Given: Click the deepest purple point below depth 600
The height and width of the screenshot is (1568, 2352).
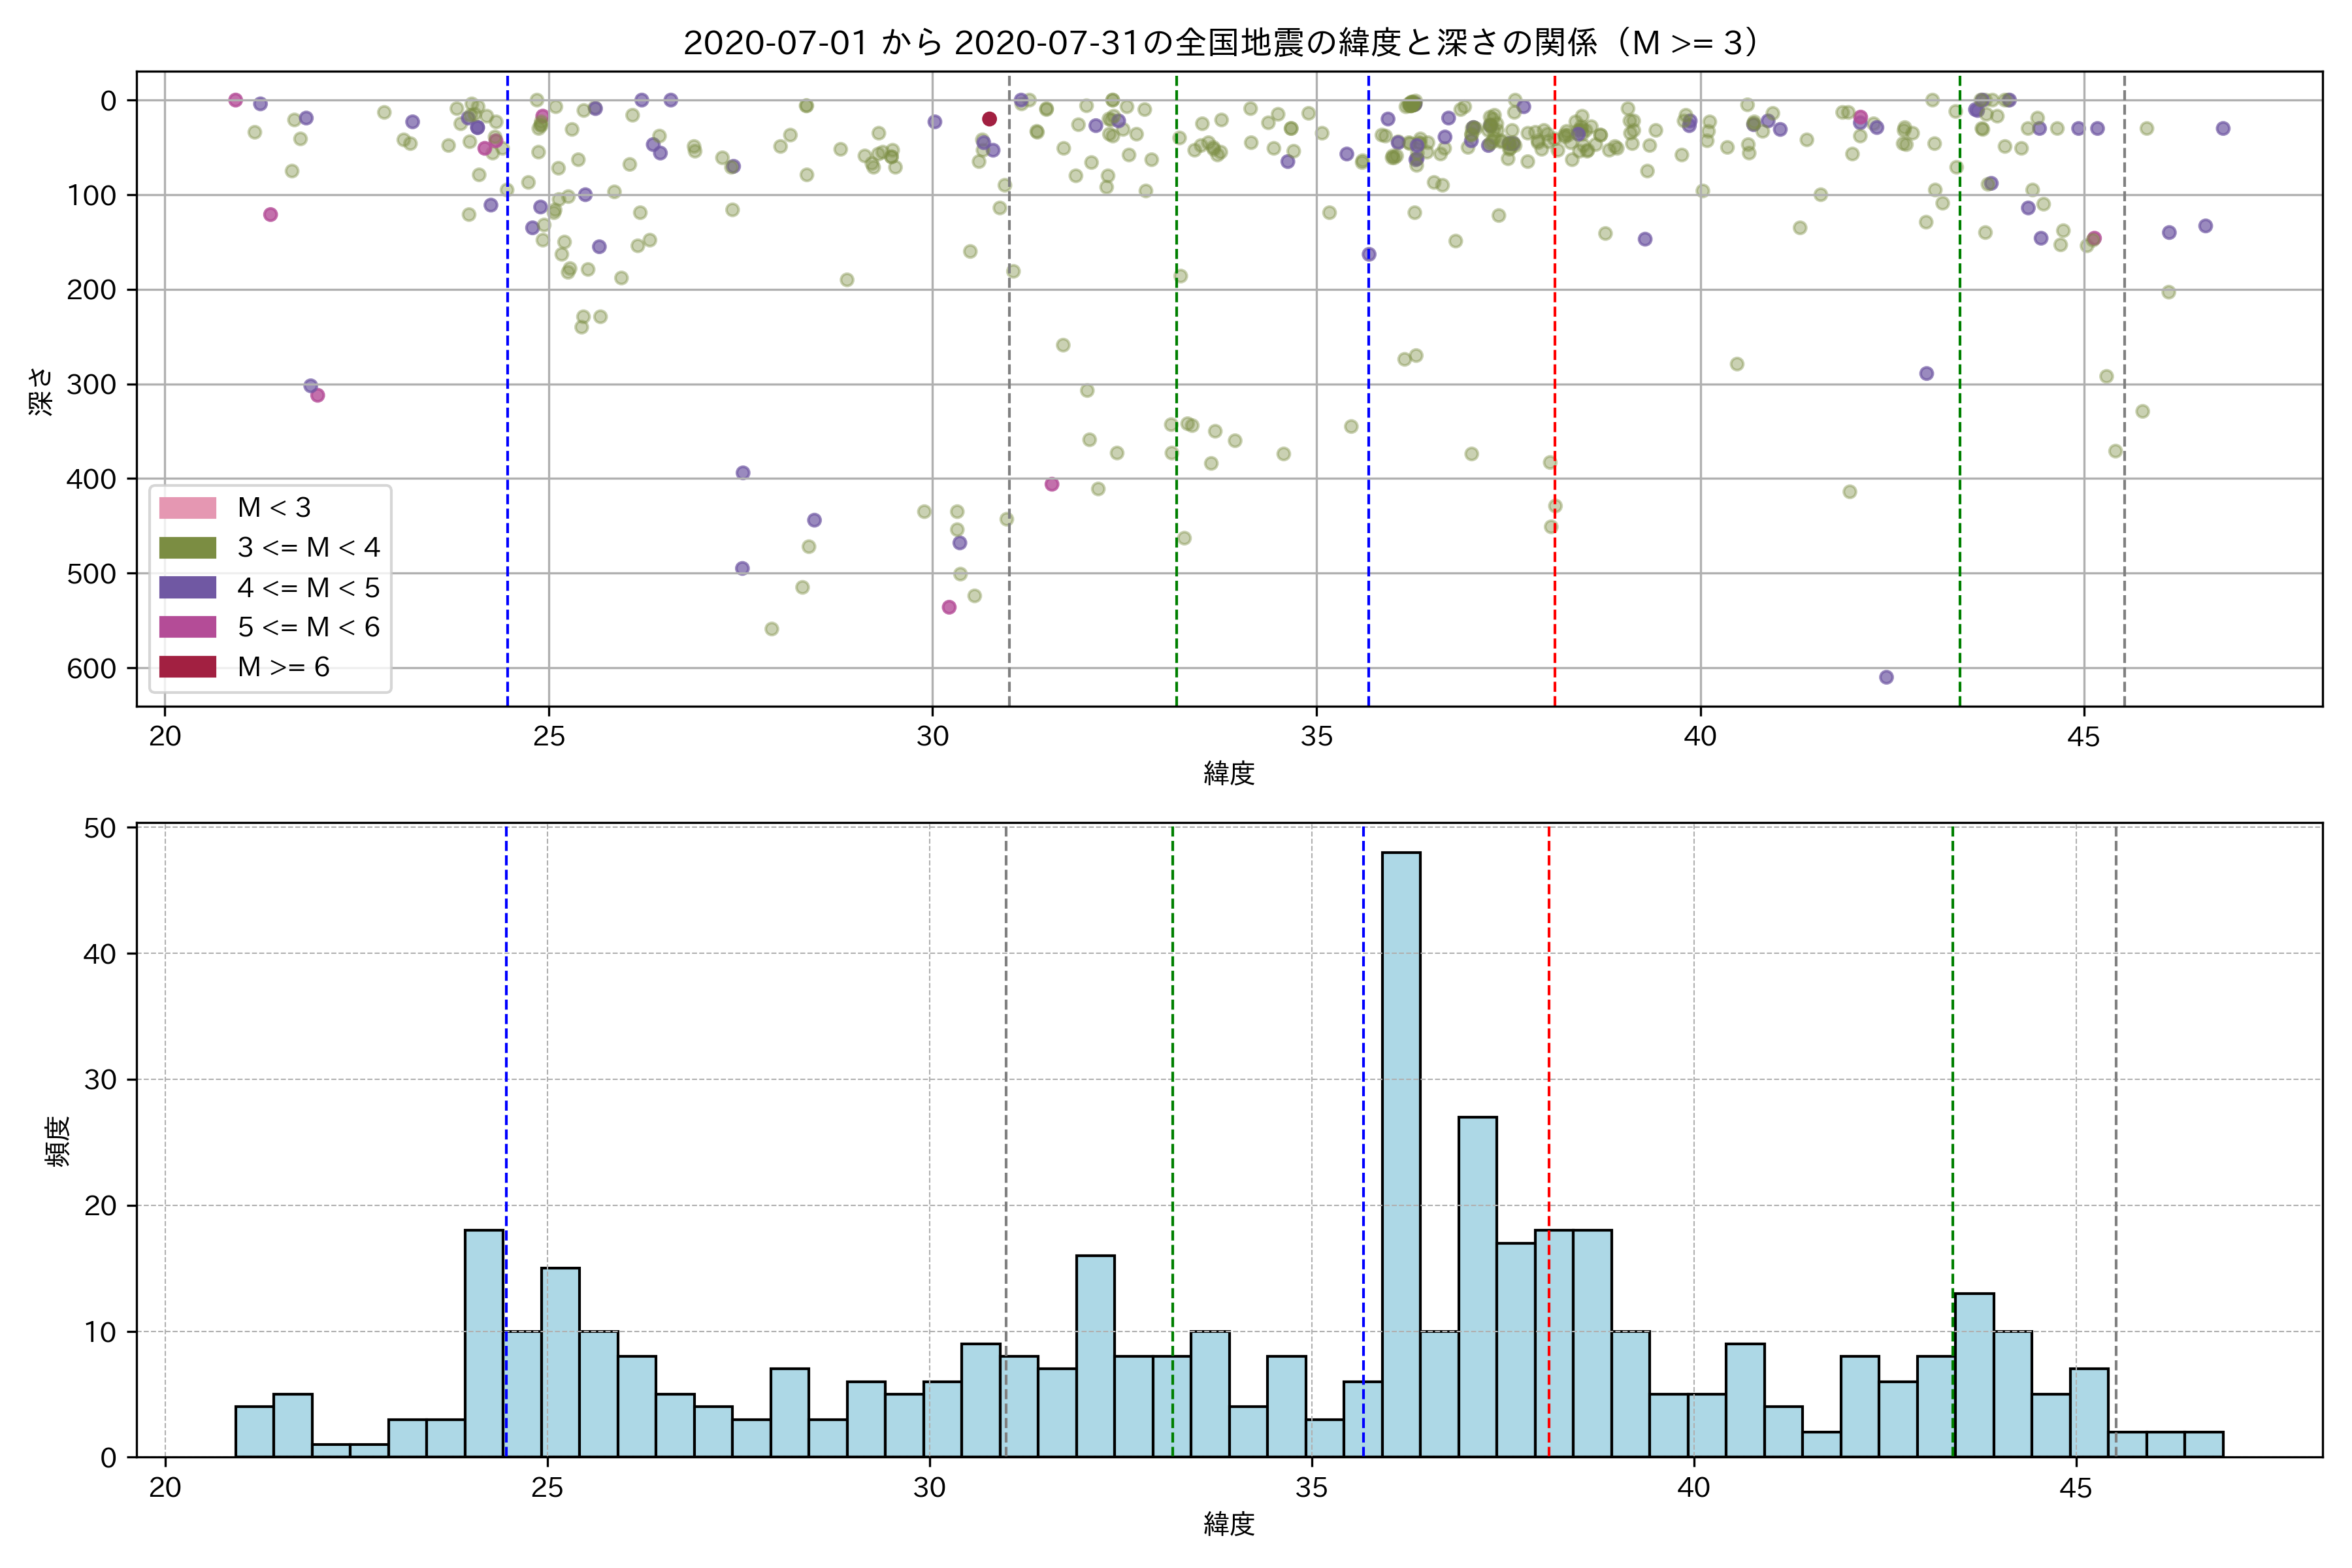Looking at the screenshot, I should click(1886, 677).
